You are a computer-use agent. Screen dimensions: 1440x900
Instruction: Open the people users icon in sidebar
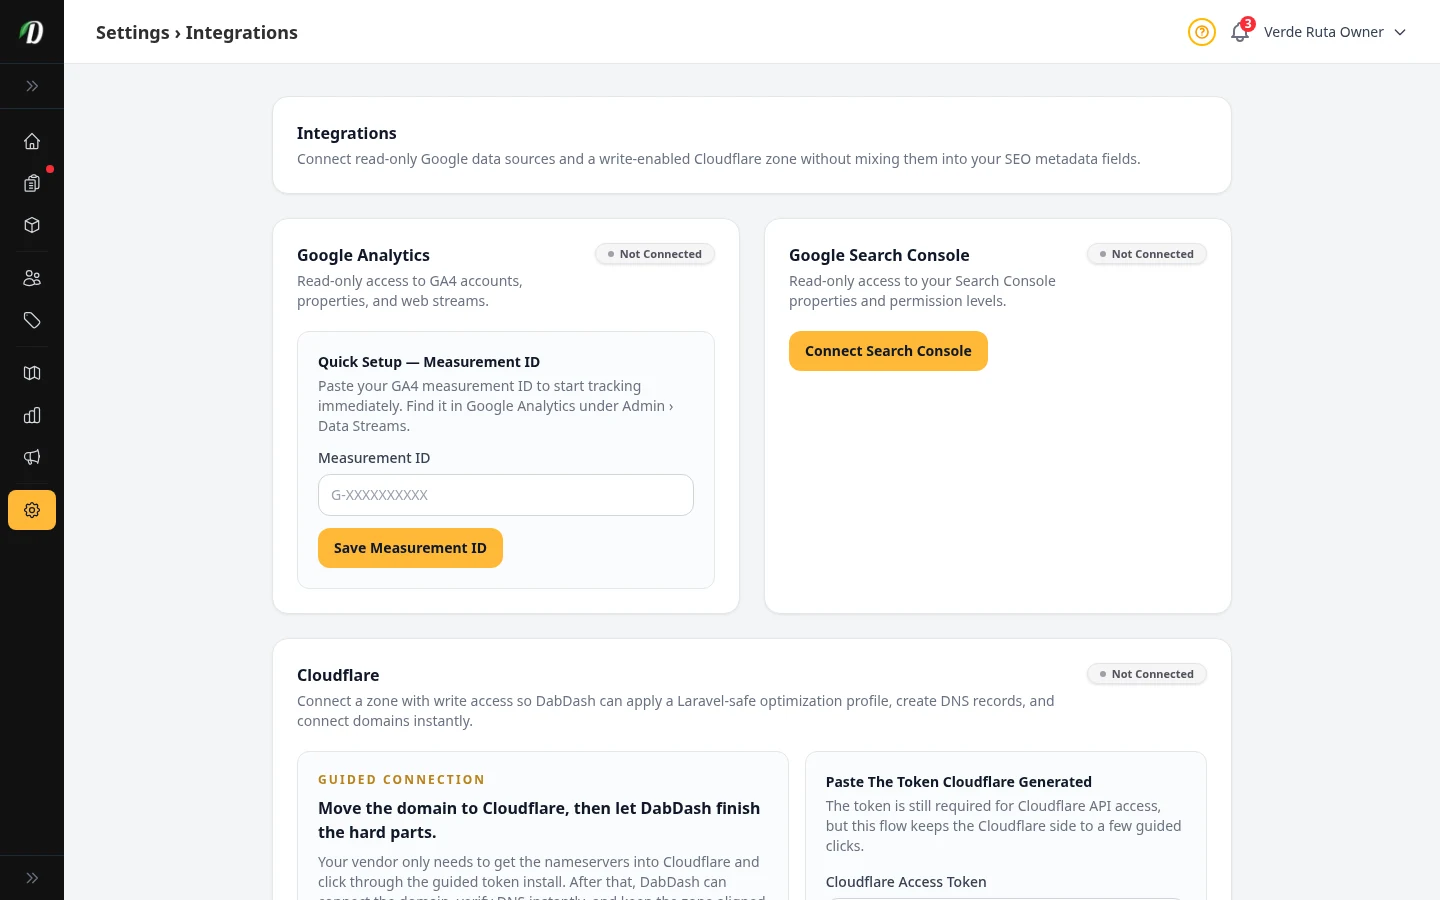pyautogui.click(x=32, y=278)
